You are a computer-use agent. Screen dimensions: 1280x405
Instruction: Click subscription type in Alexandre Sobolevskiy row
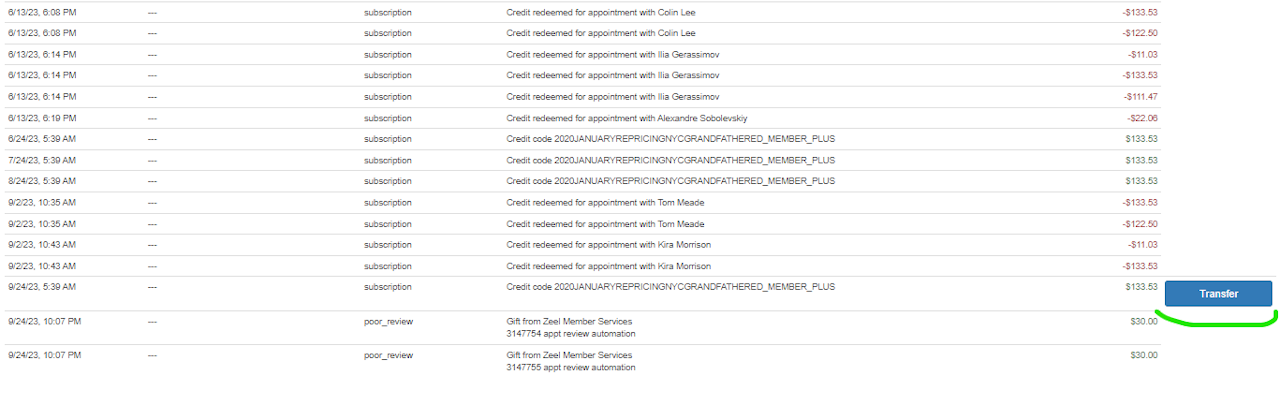(x=387, y=117)
